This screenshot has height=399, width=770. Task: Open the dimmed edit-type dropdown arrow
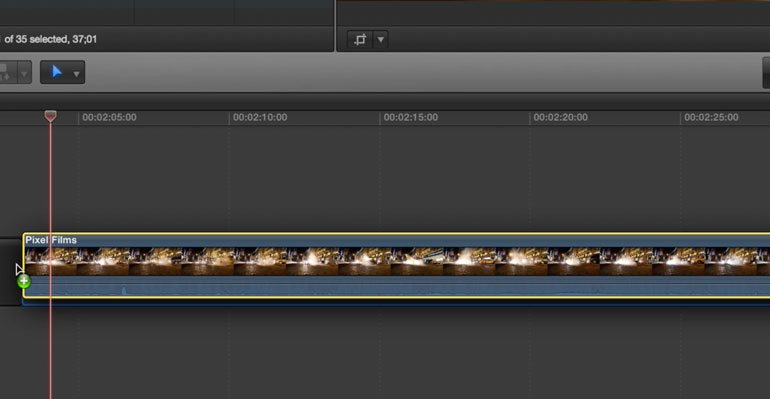pos(24,74)
